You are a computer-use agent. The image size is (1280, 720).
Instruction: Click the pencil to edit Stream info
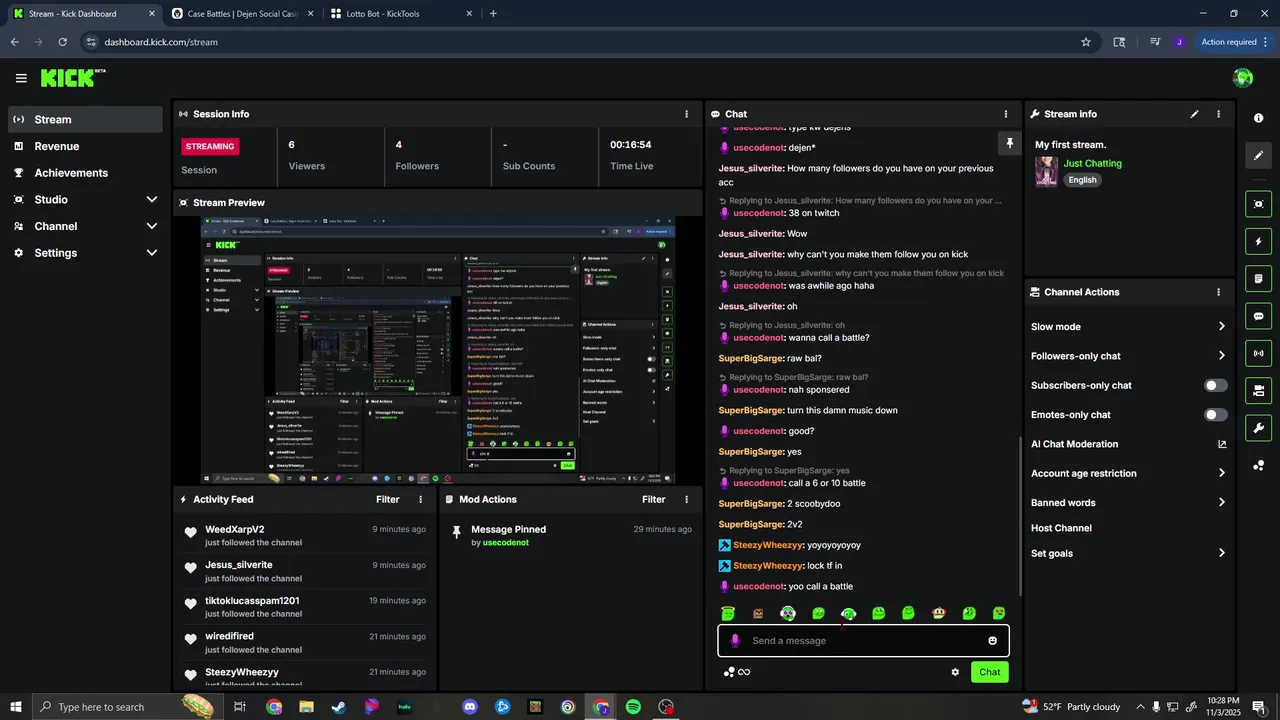pos(1194,114)
